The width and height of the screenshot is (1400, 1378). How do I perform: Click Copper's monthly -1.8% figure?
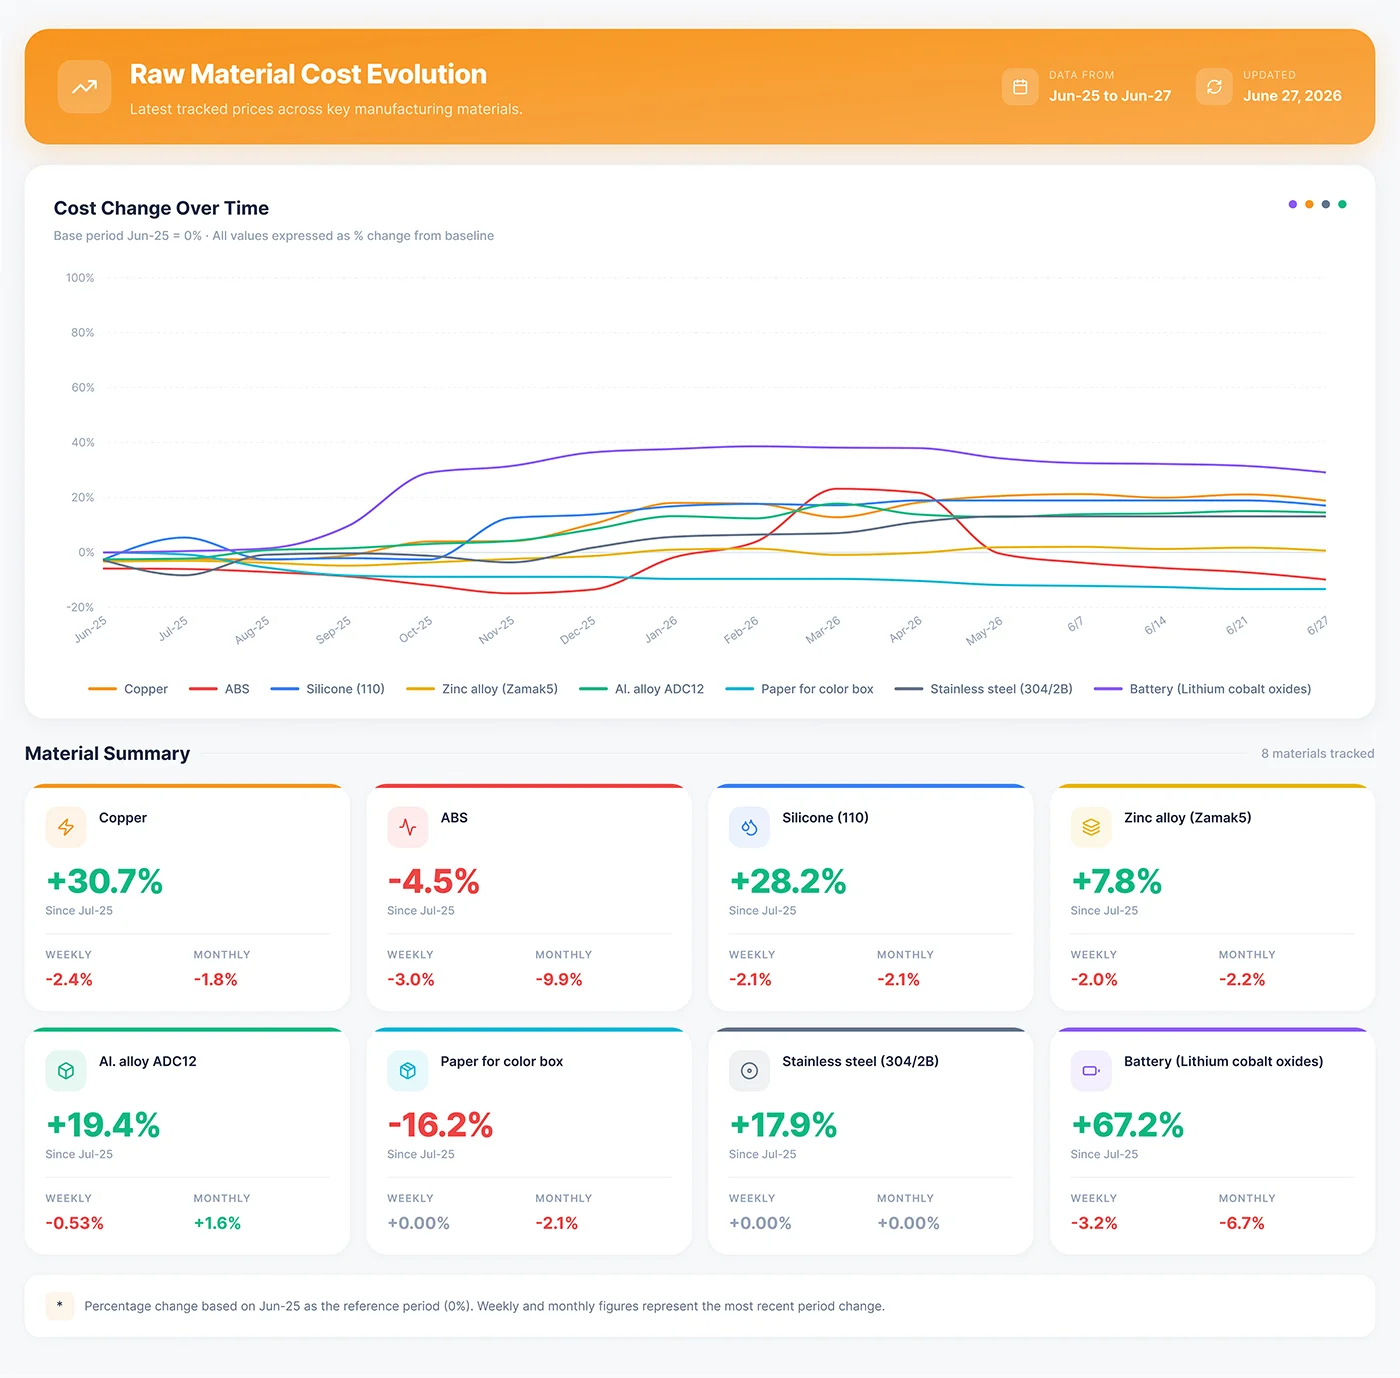pos(216,980)
